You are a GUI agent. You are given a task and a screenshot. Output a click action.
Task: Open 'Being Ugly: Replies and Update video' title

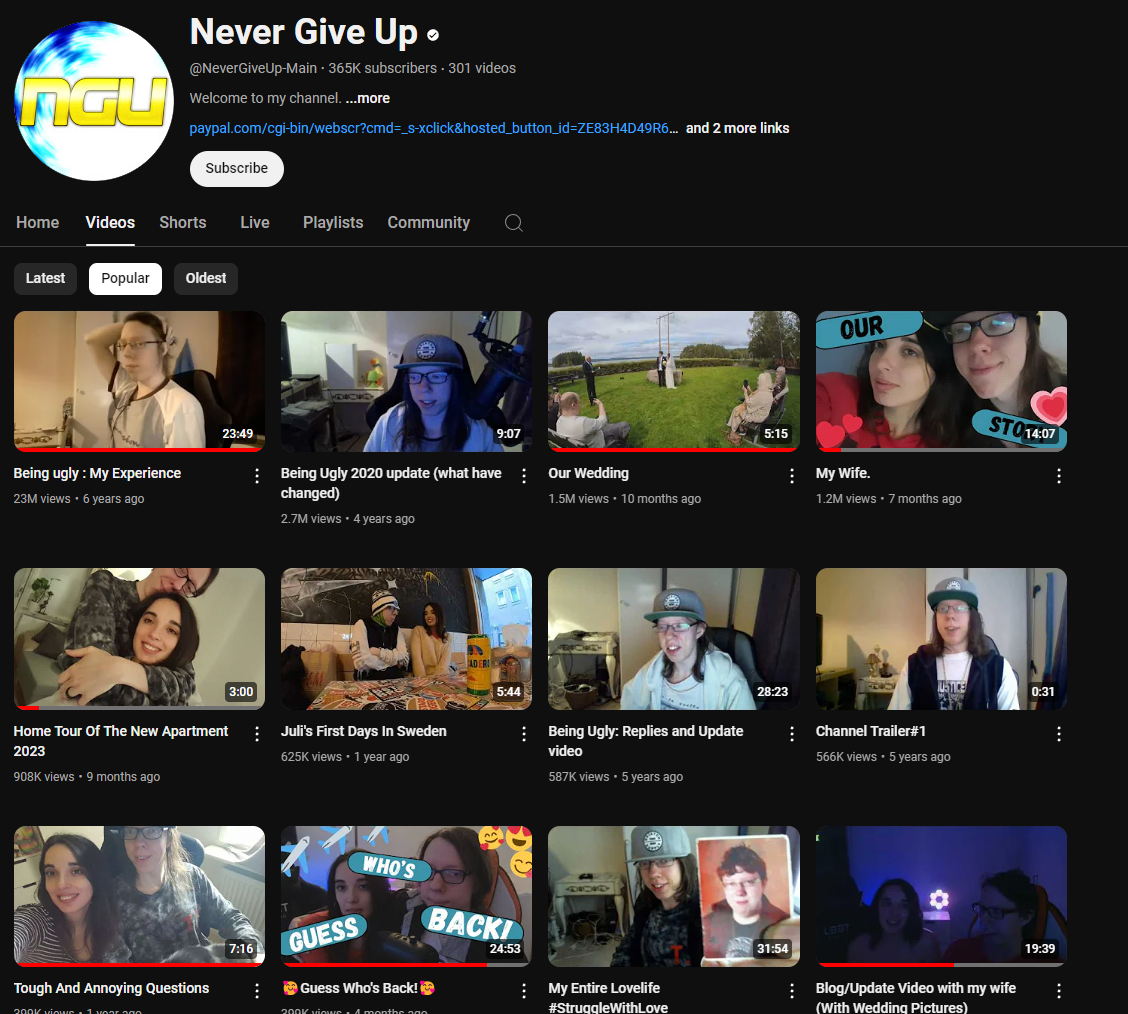point(645,741)
